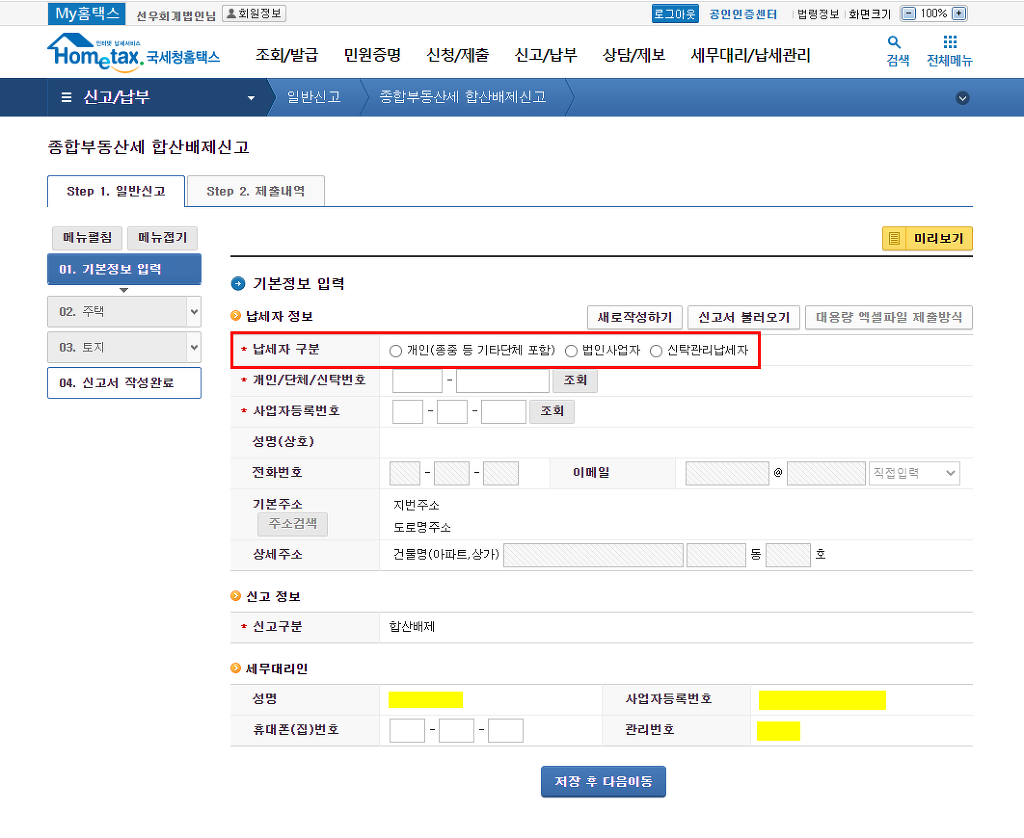Click the 저장 후 다음이동 button
This screenshot has height=838, width=1024.
coord(603,782)
